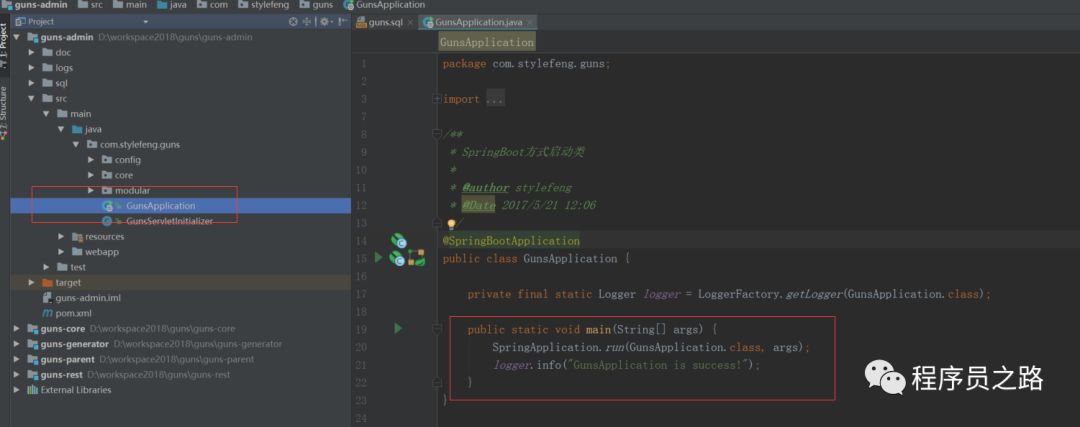The image size is (1080, 427).
Task: Open the 1: Project tool window tab
Action: [3, 46]
